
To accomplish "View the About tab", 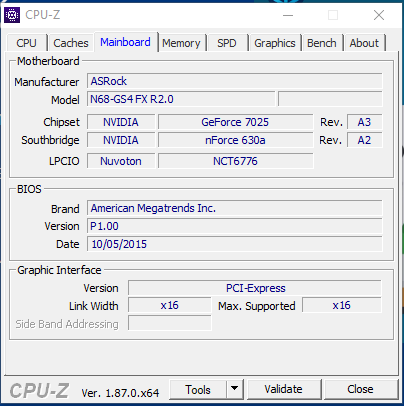I will [364, 43].
